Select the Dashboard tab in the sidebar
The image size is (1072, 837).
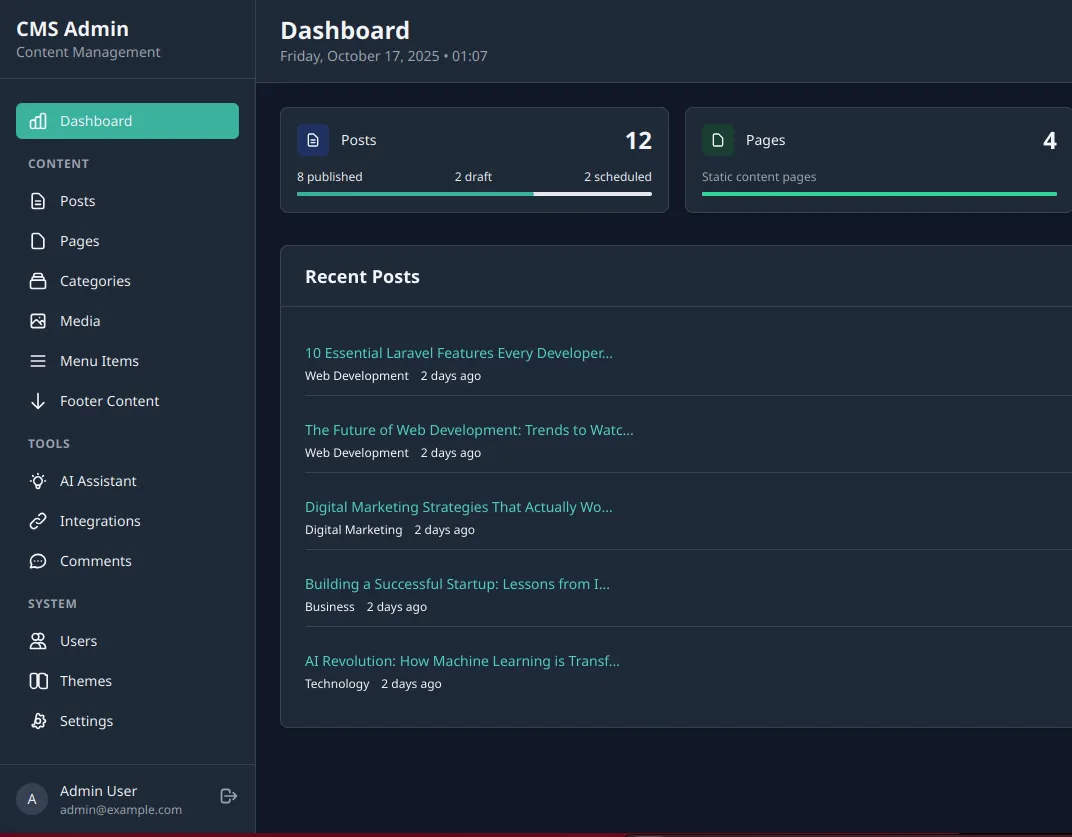pyautogui.click(x=127, y=120)
